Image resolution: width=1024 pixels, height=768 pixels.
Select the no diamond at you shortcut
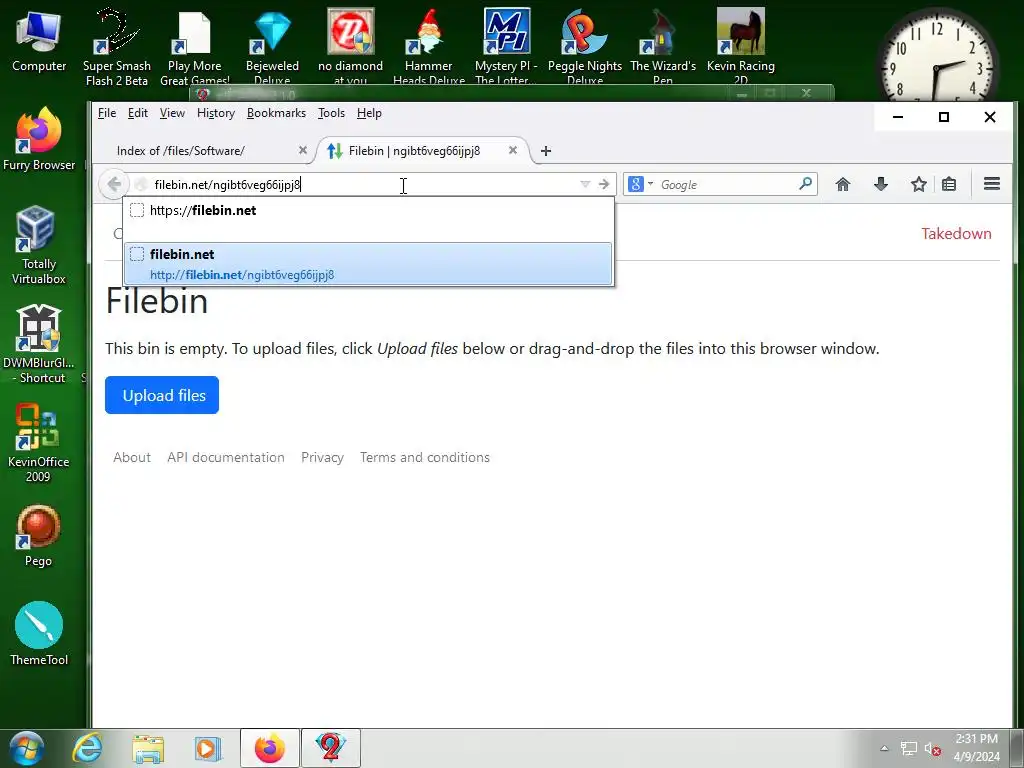click(x=350, y=46)
